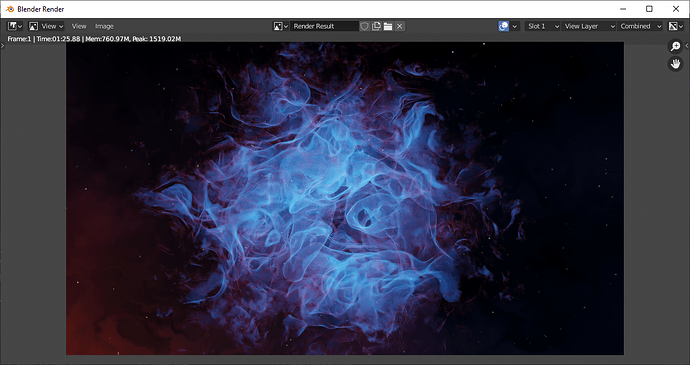Minimize the Blender Render window
690x365 pixels.
click(x=623, y=9)
